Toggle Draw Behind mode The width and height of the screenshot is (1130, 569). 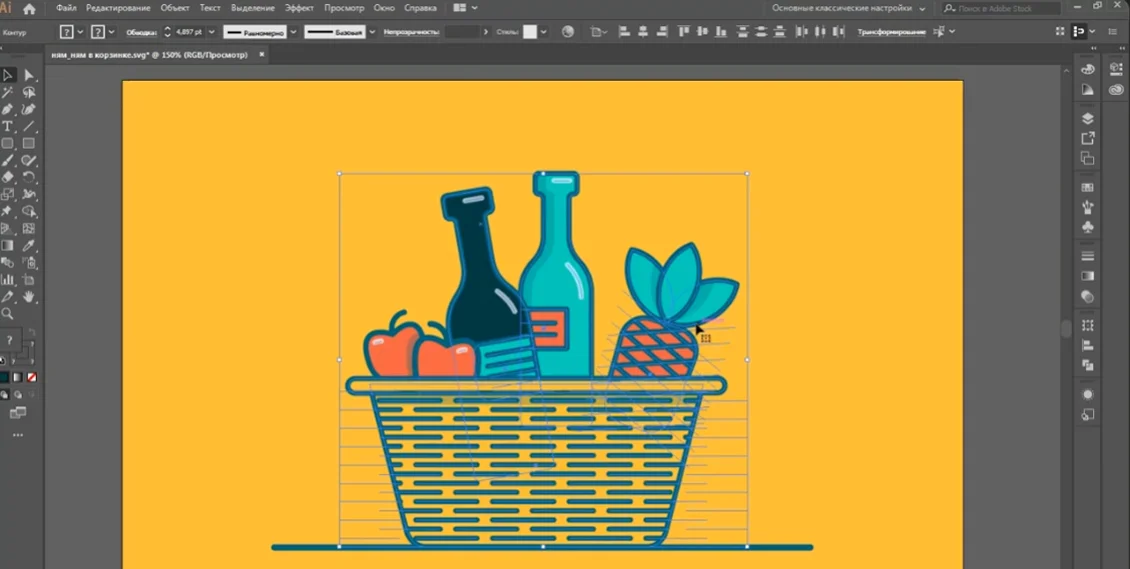point(18,395)
